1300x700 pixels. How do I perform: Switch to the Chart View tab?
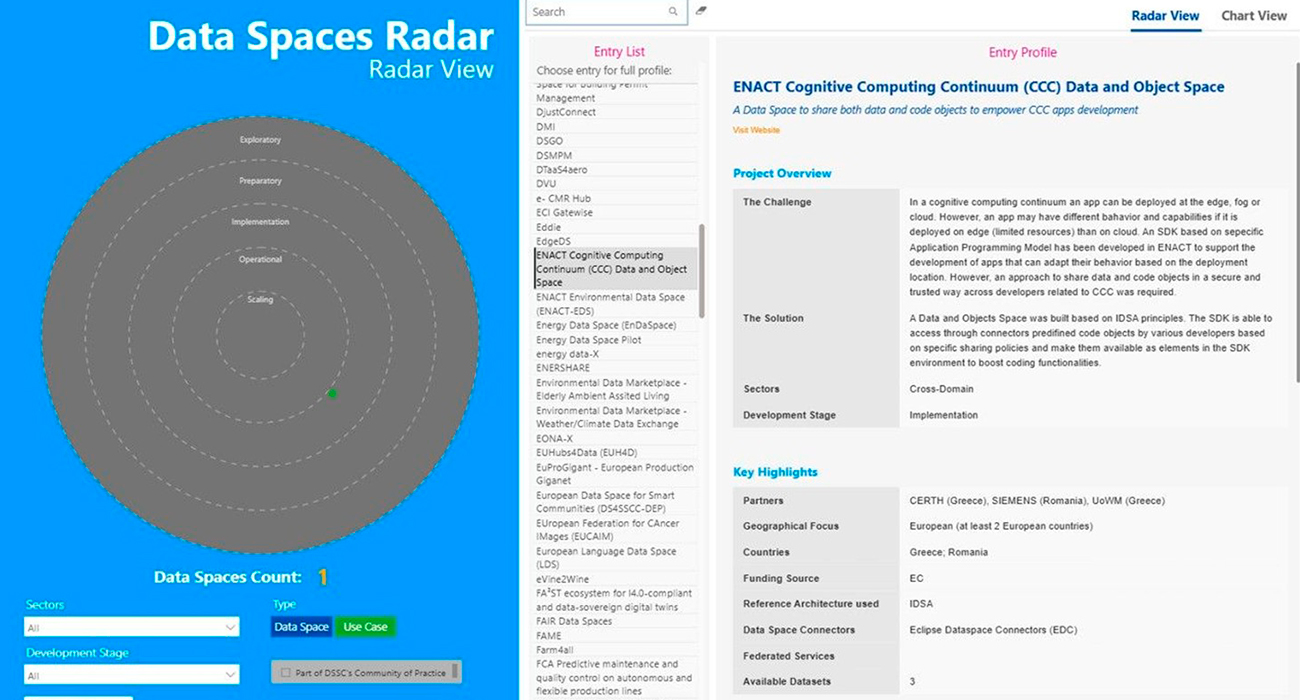coord(1254,16)
